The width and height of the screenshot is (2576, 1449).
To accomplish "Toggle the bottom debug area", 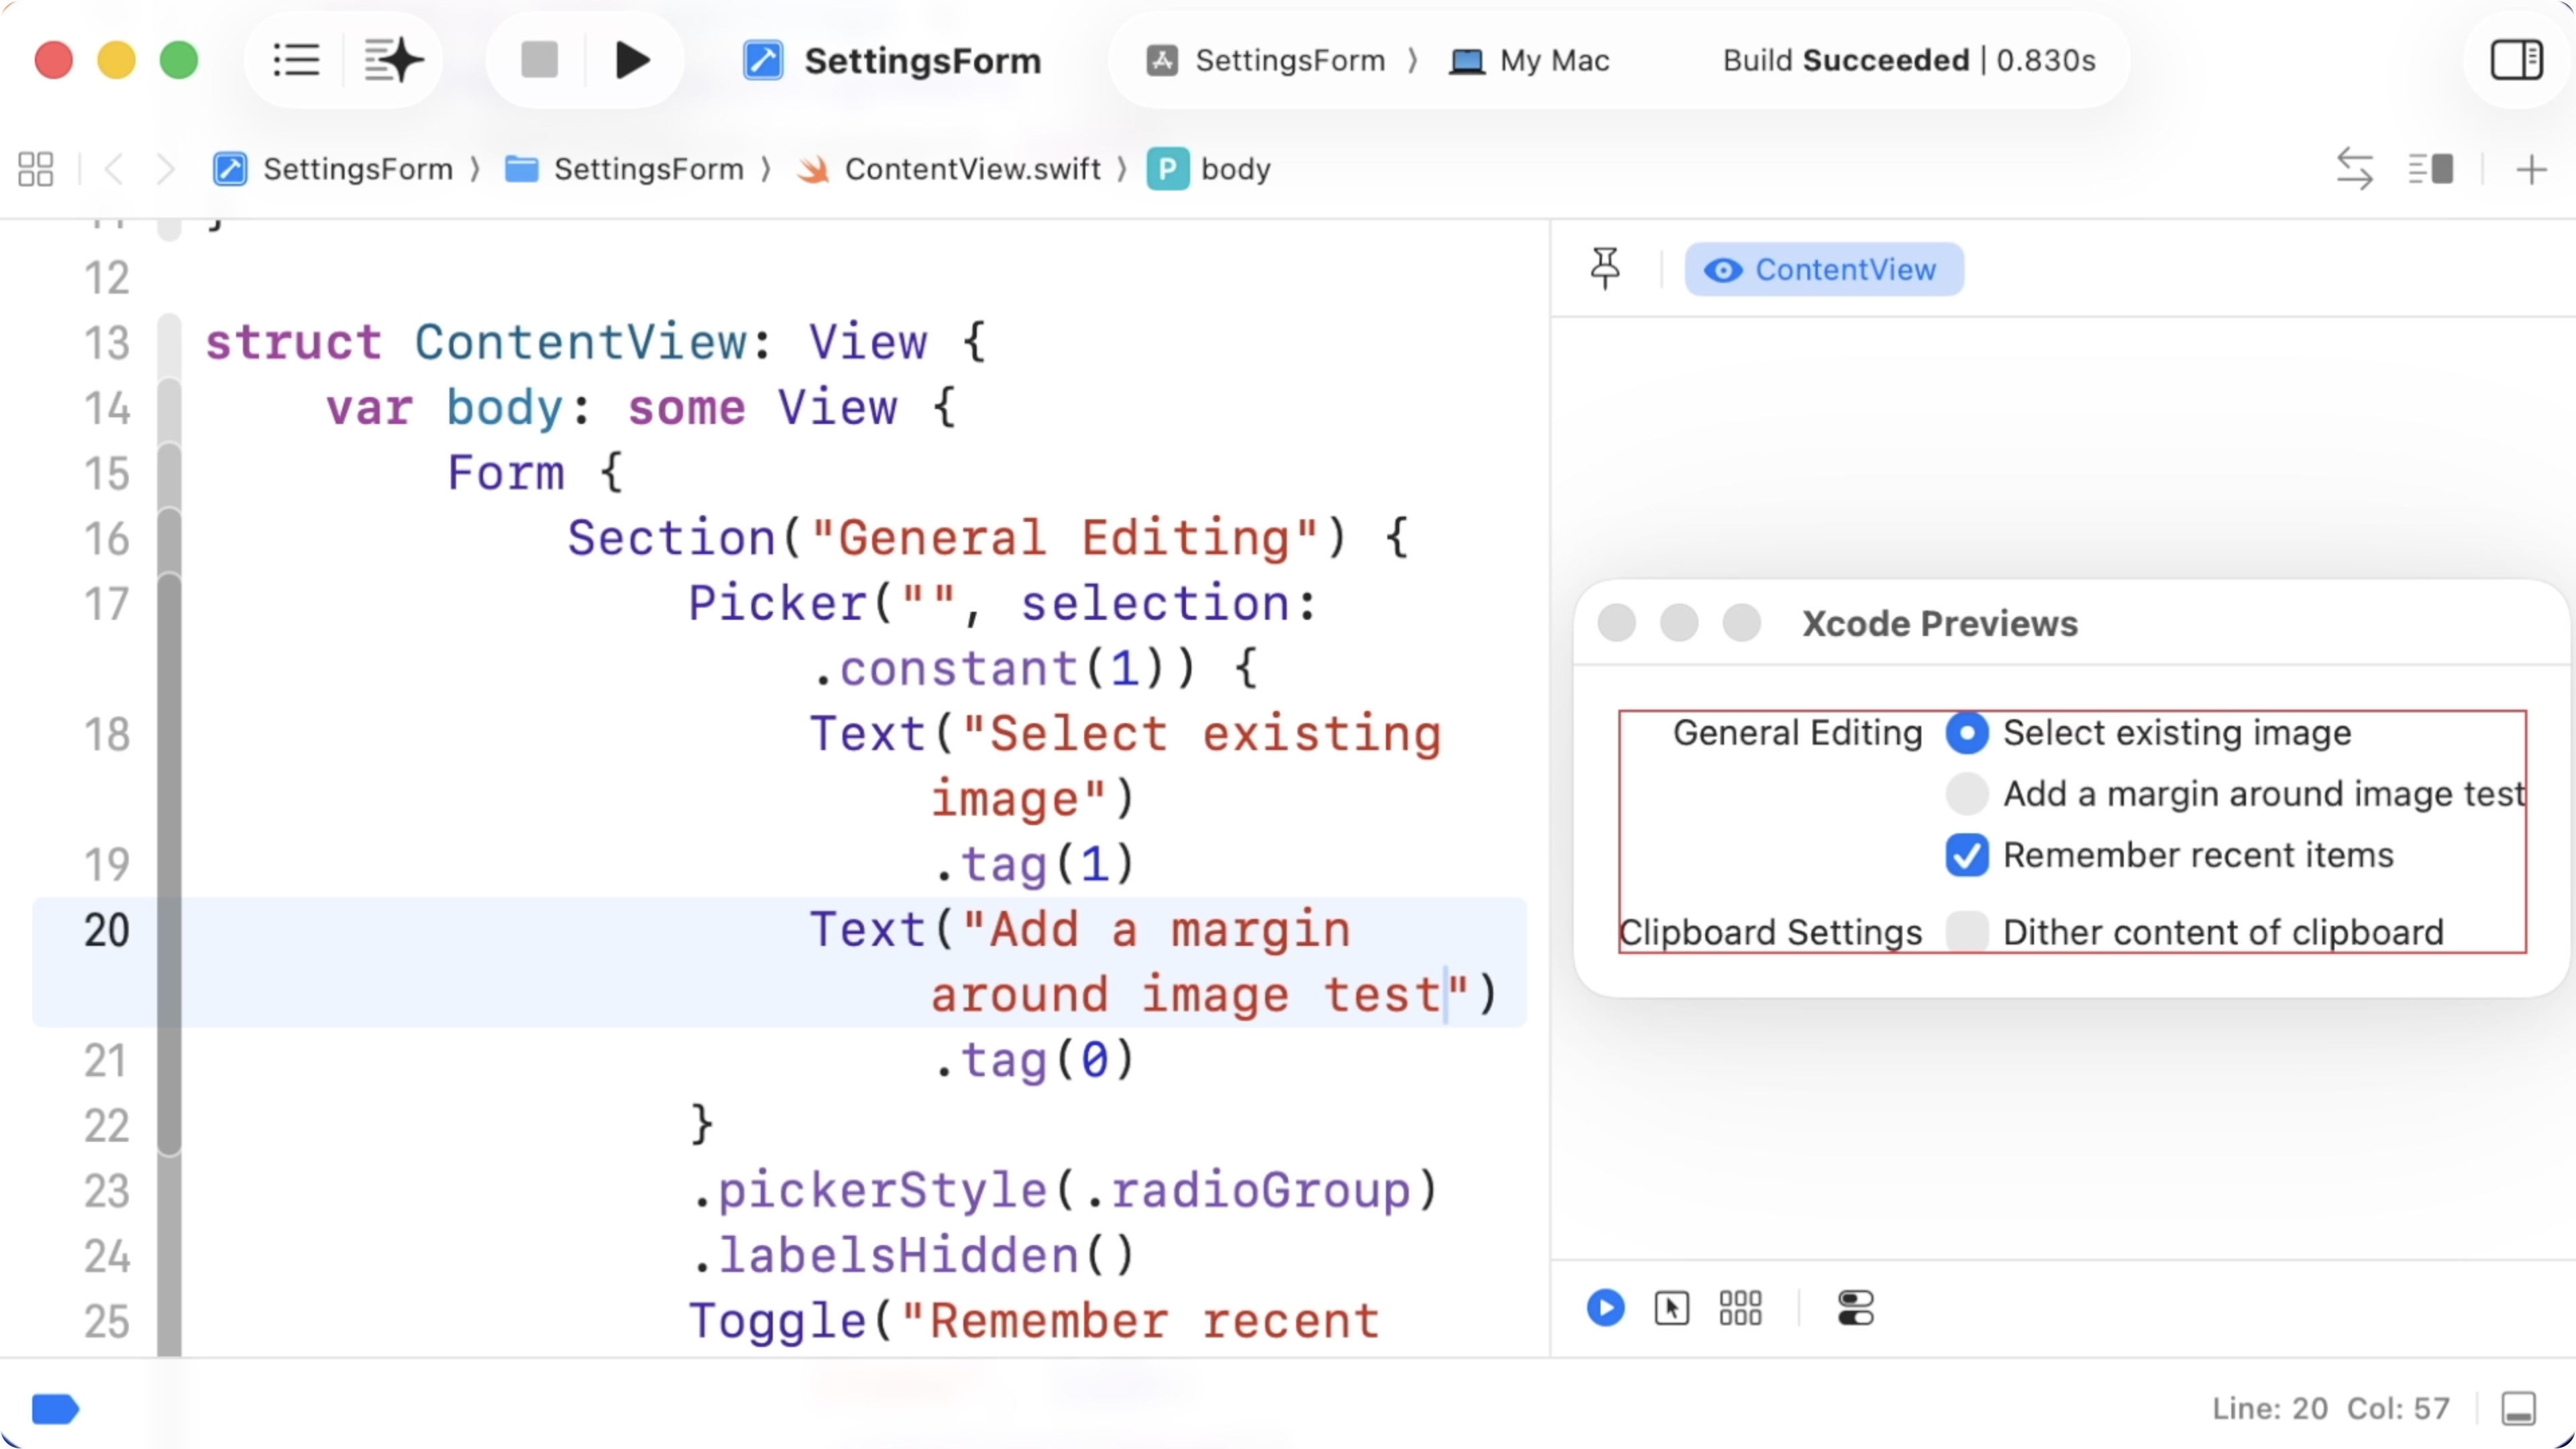I will [x=2518, y=1408].
